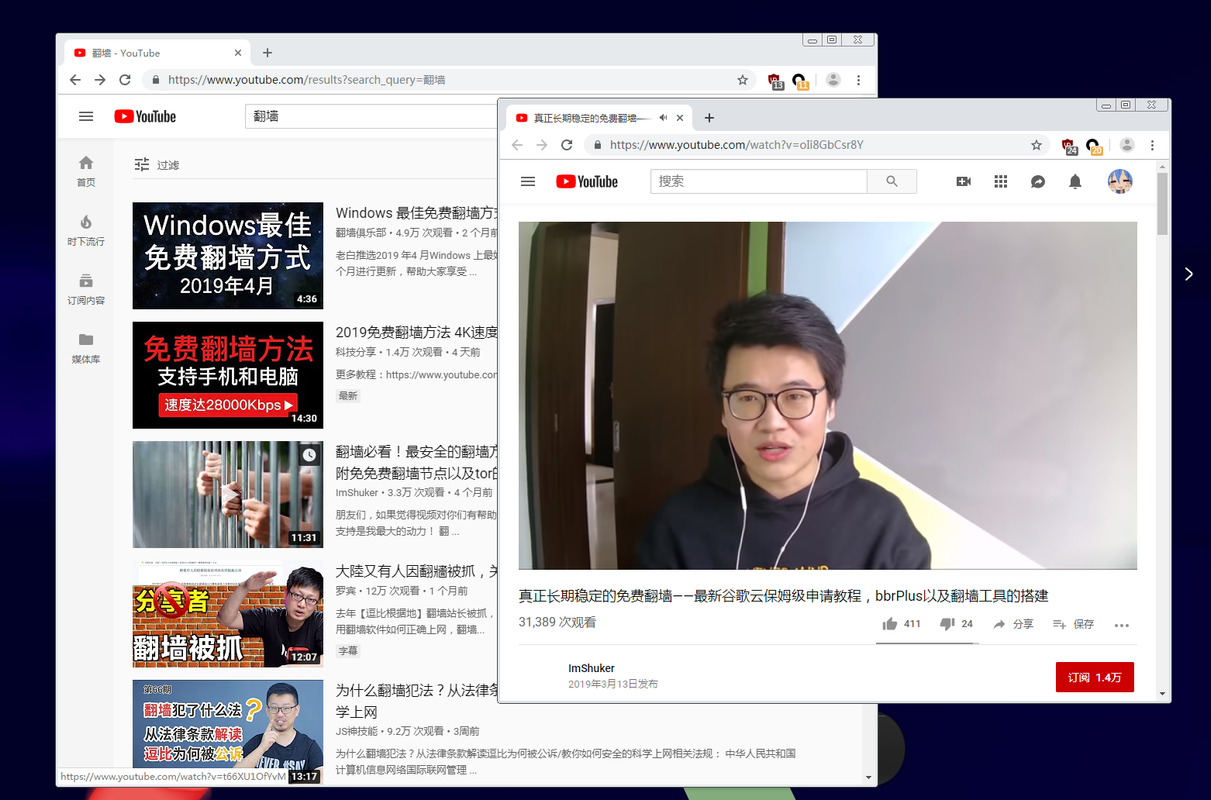1211x800 pixels.
Task: Open hamburger menu in front YouTube window
Action: [528, 181]
